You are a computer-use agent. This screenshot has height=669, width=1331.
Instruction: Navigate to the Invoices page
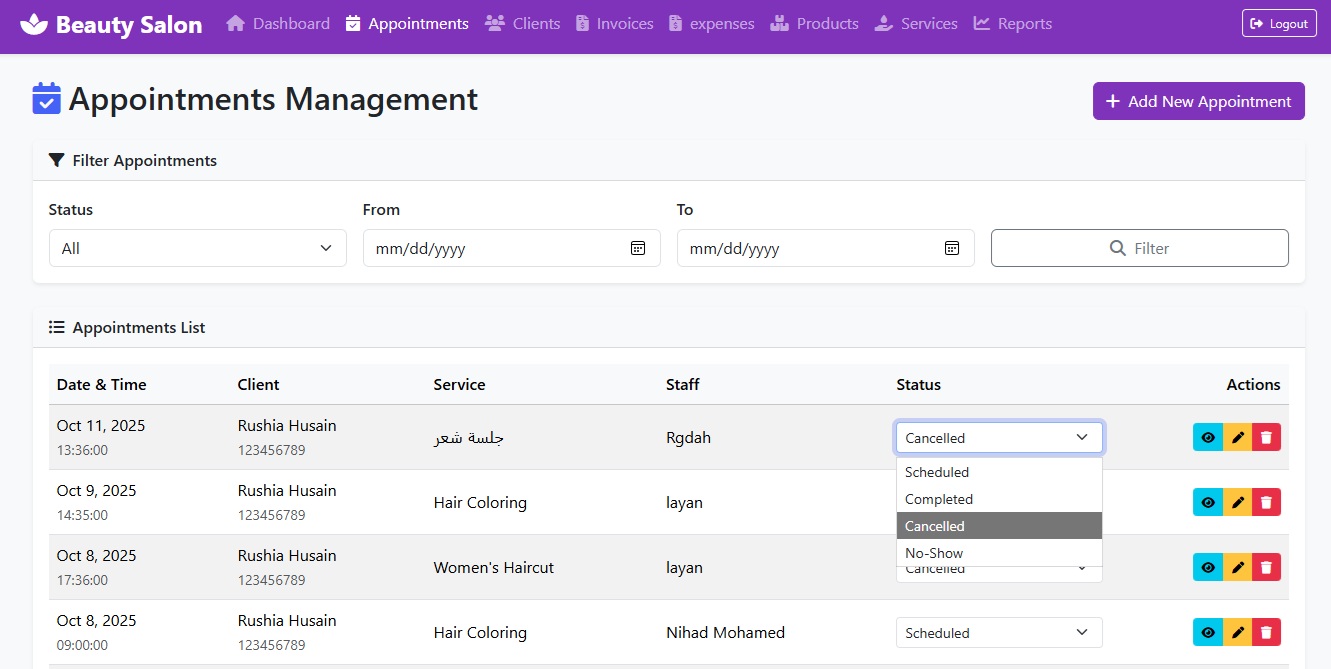tap(613, 23)
